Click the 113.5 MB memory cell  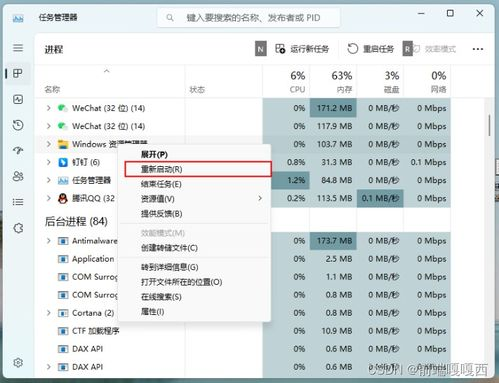(x=333, y=198)
